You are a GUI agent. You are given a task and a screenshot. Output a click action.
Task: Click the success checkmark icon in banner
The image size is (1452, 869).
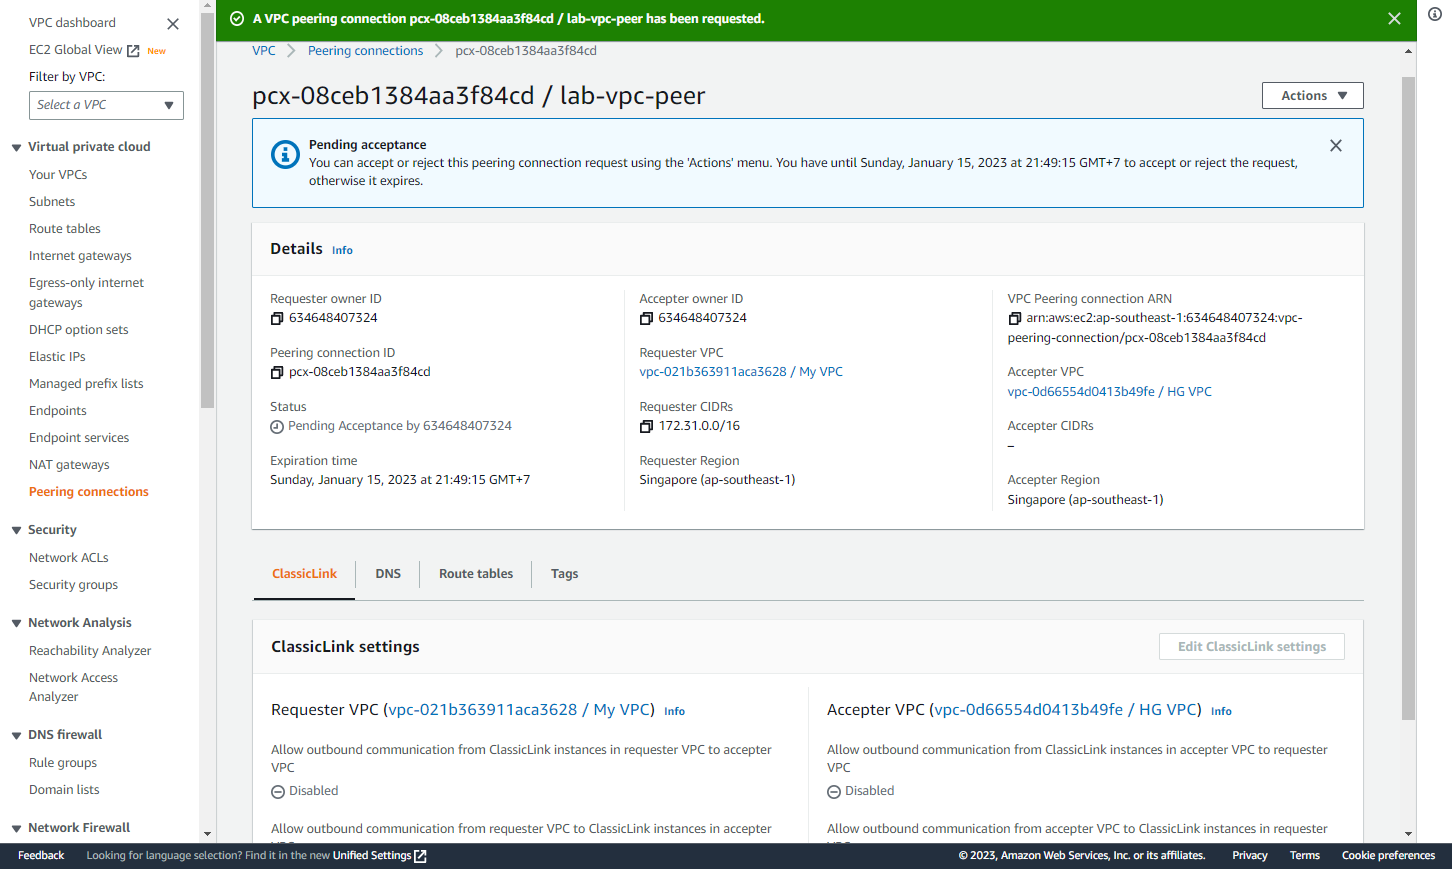(x=237, y=18)
